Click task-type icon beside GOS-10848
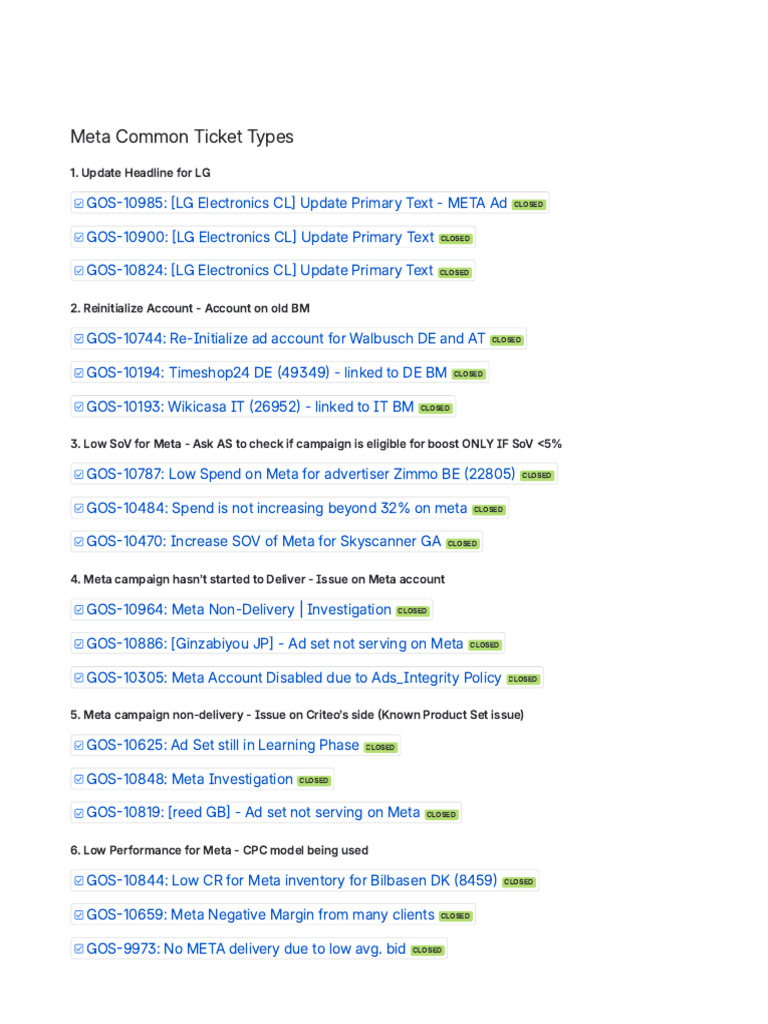The width and height of the screenshot is (768, 1024). point(79,778)
